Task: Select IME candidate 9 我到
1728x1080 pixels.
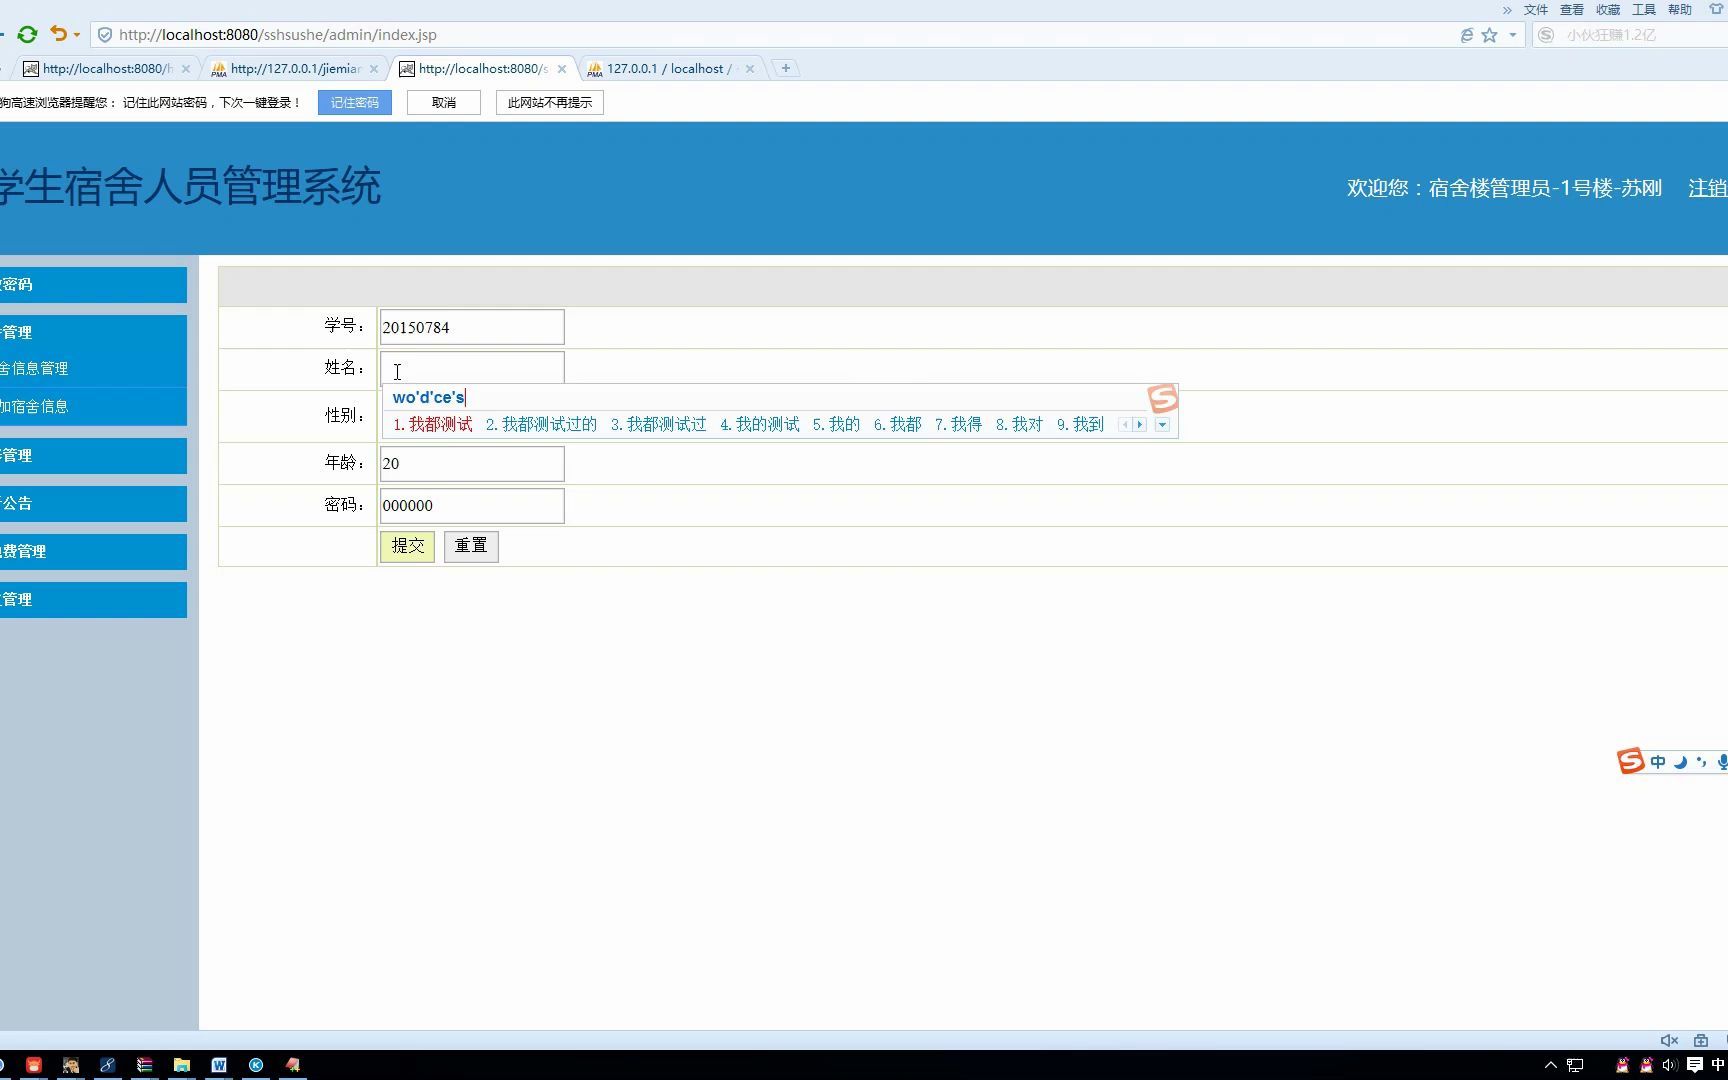Action: [x=1080, y=425]
